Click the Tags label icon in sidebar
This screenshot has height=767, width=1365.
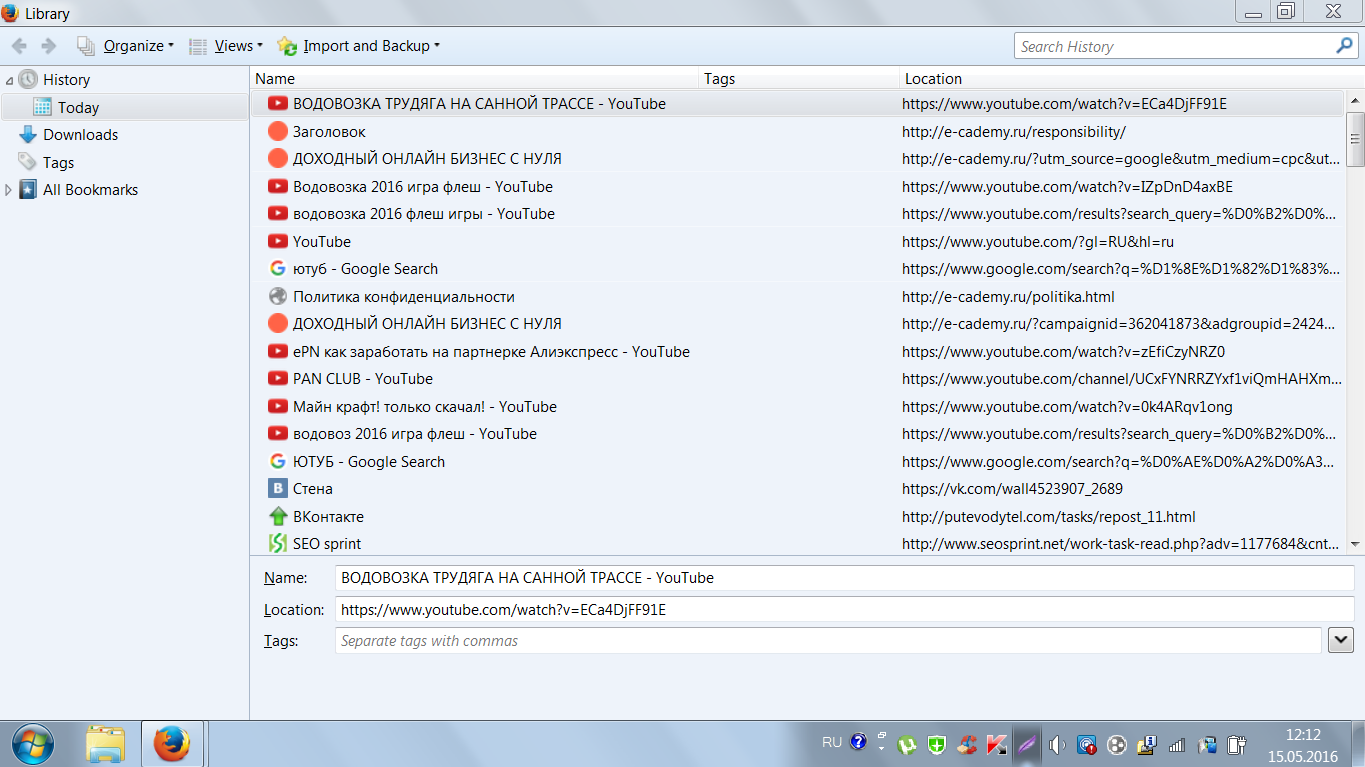tap(27, 163)
